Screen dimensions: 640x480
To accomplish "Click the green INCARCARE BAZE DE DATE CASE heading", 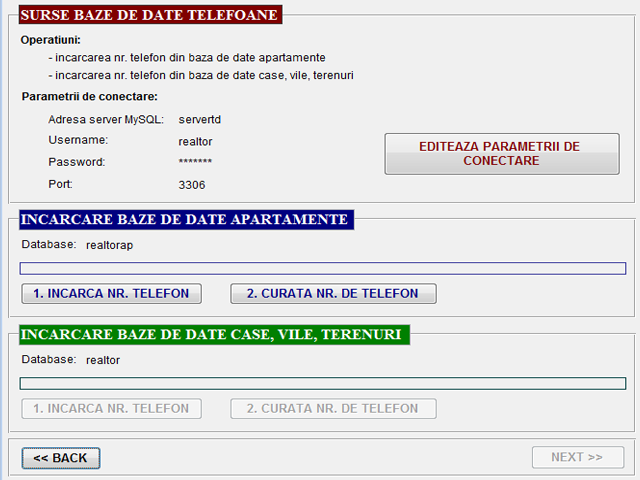I will click(212, 334).
